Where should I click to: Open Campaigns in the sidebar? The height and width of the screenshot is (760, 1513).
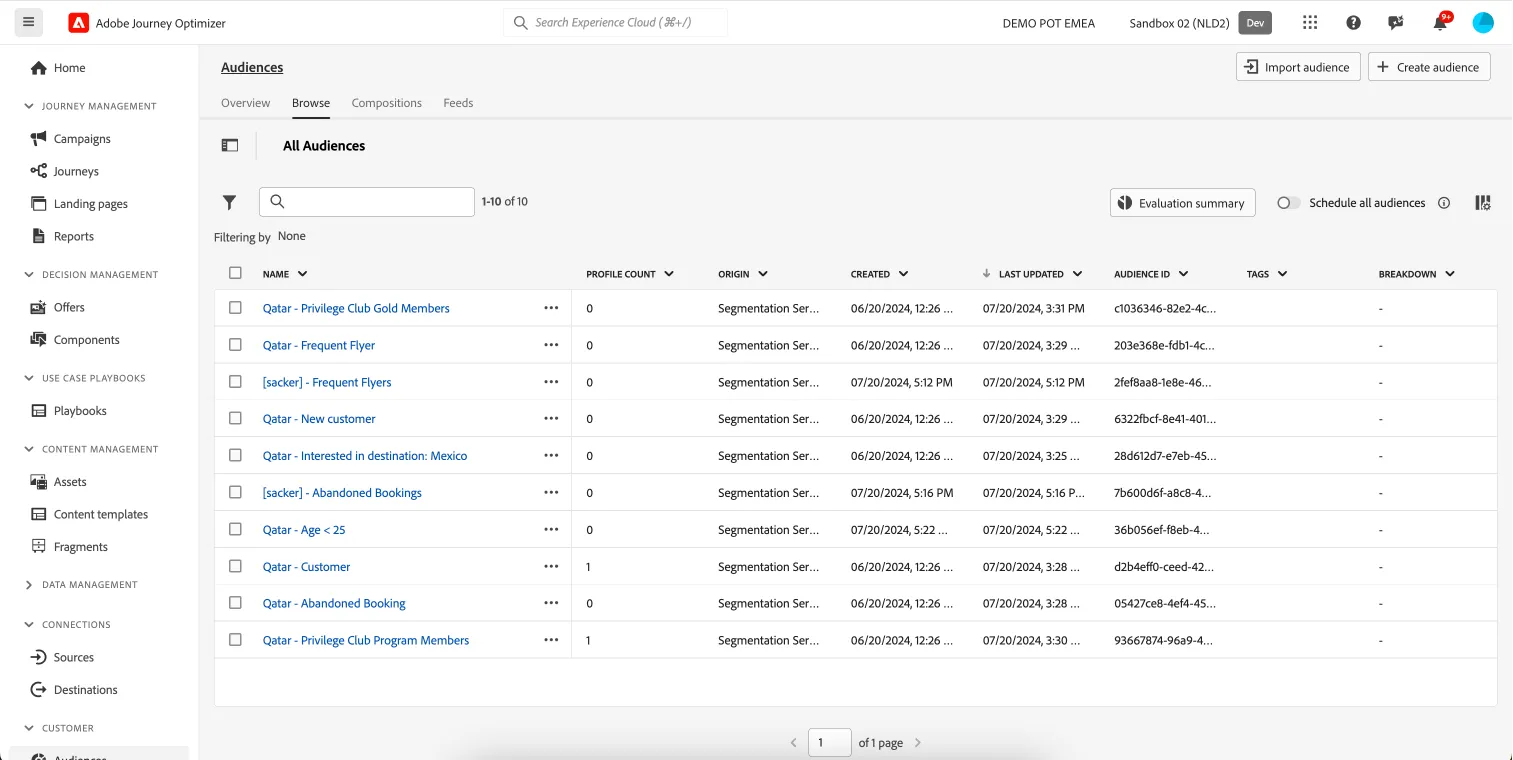[x=82, y=139]
